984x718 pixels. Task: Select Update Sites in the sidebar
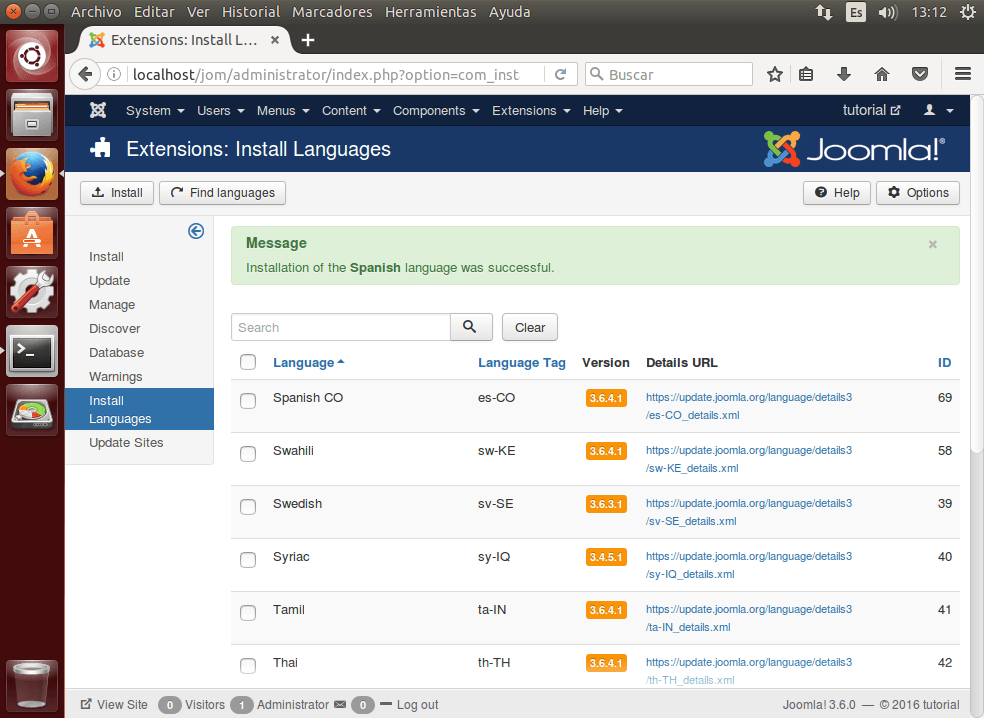click(x=126, y=442)
